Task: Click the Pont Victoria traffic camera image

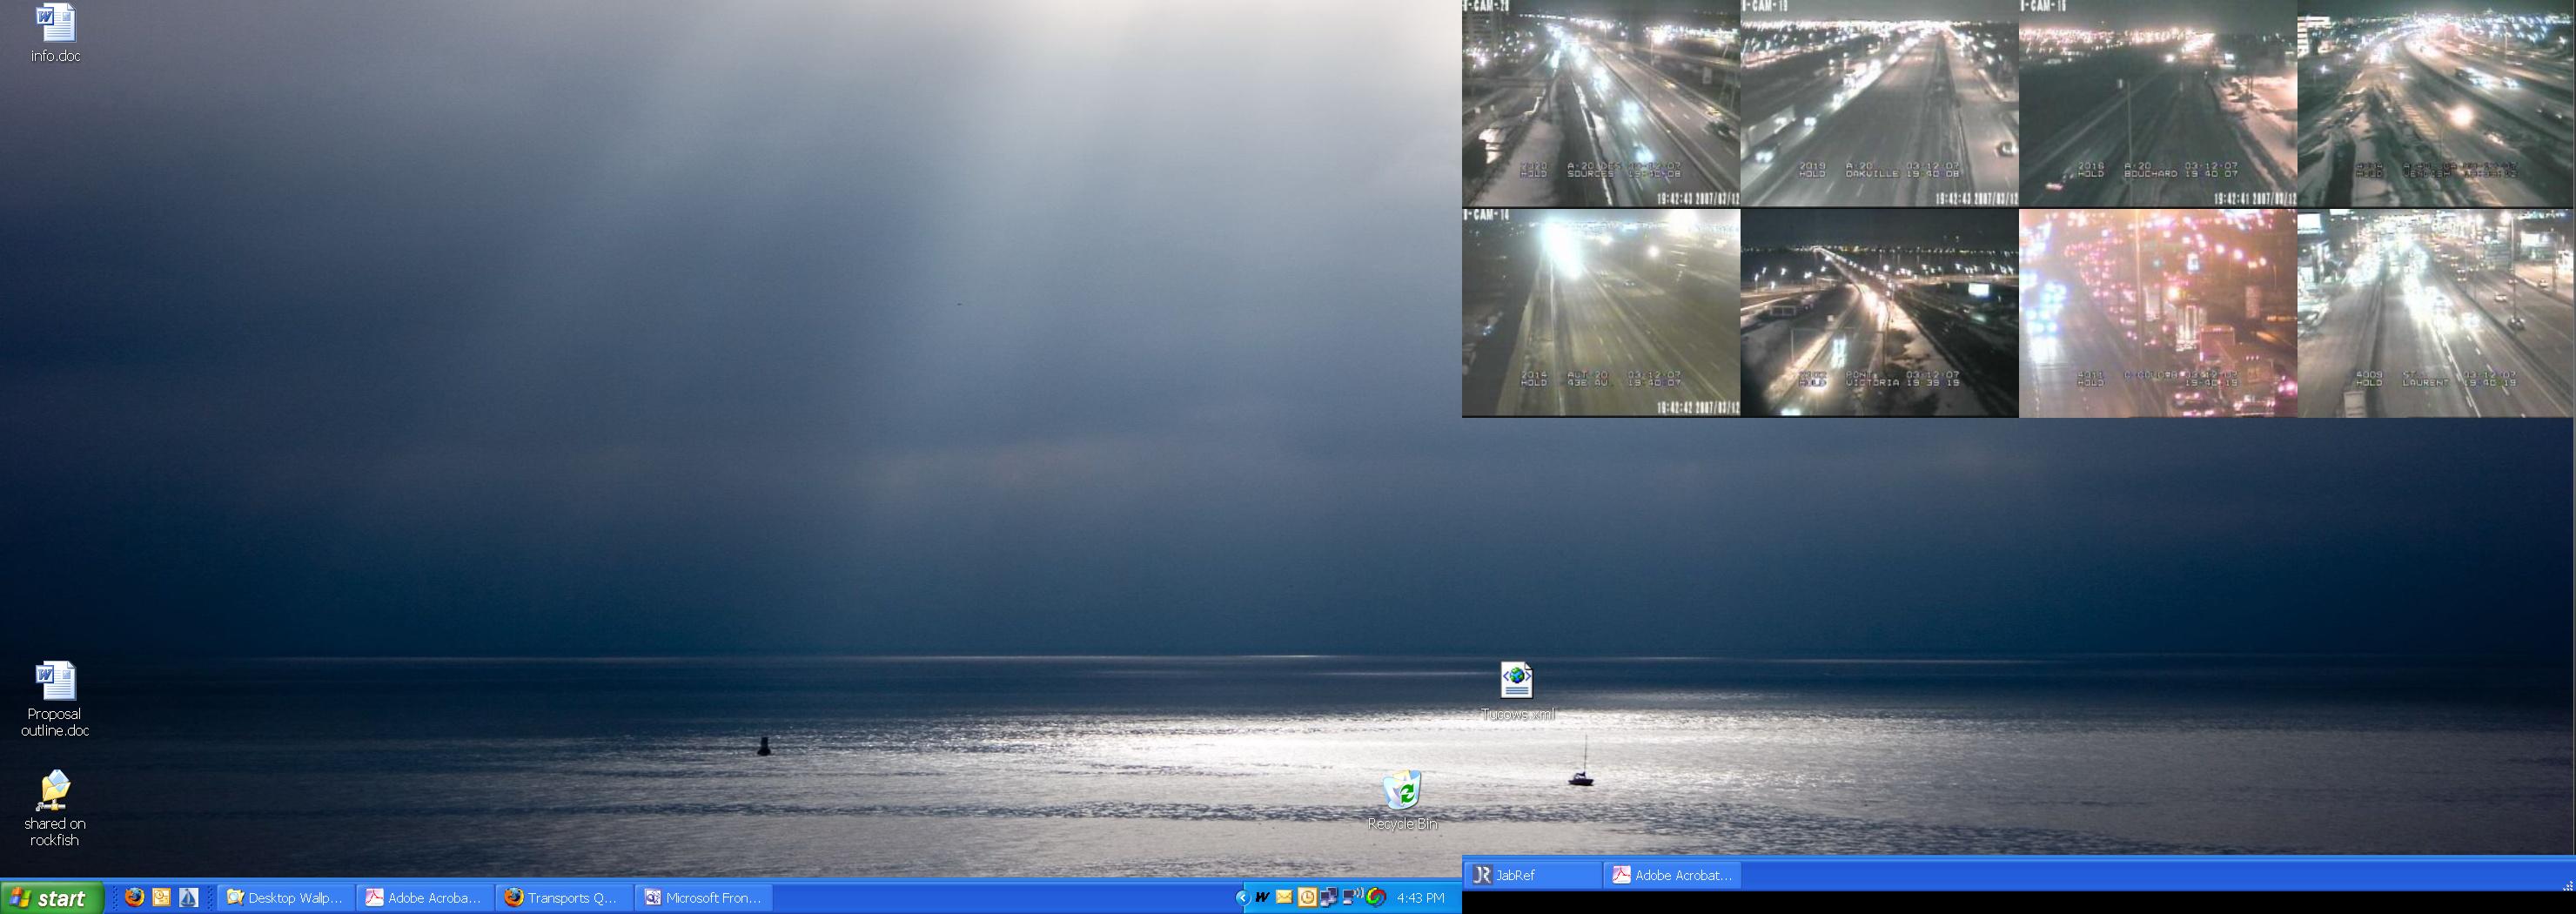Action: pyautogui.click(x=1879, y=313)
